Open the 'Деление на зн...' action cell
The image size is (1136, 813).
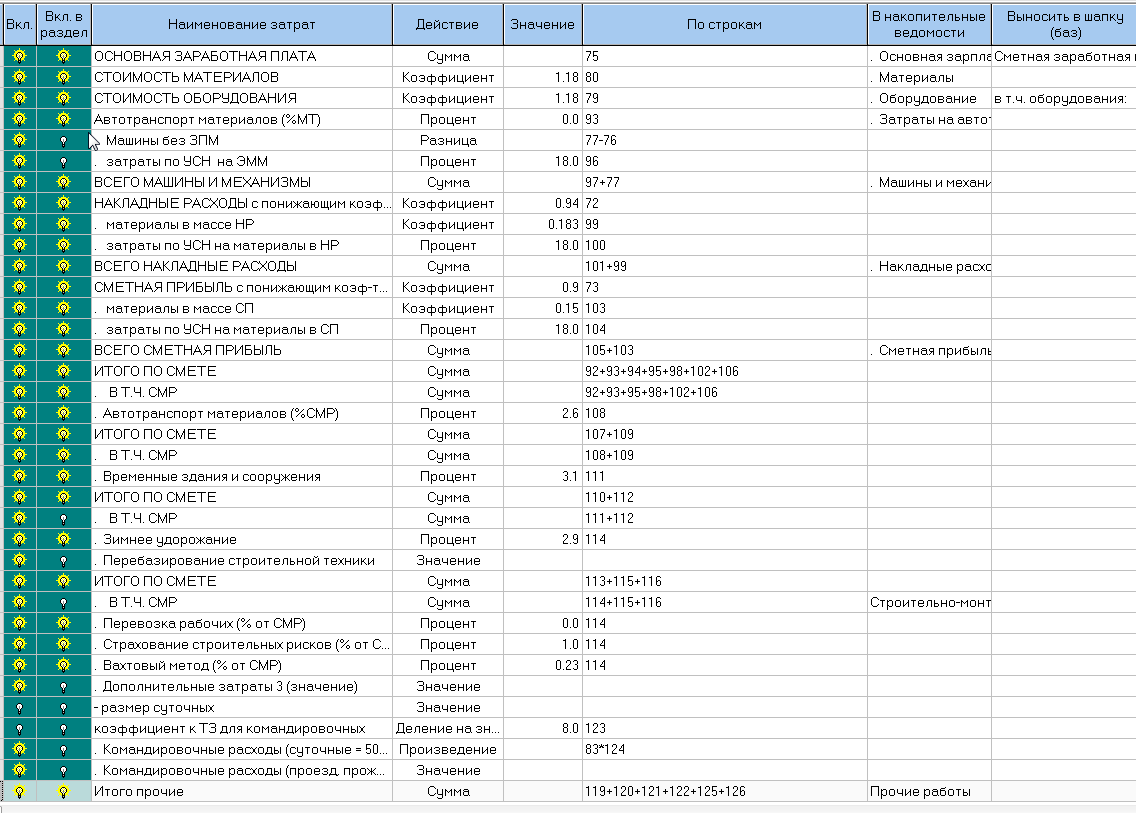point(447,729)
